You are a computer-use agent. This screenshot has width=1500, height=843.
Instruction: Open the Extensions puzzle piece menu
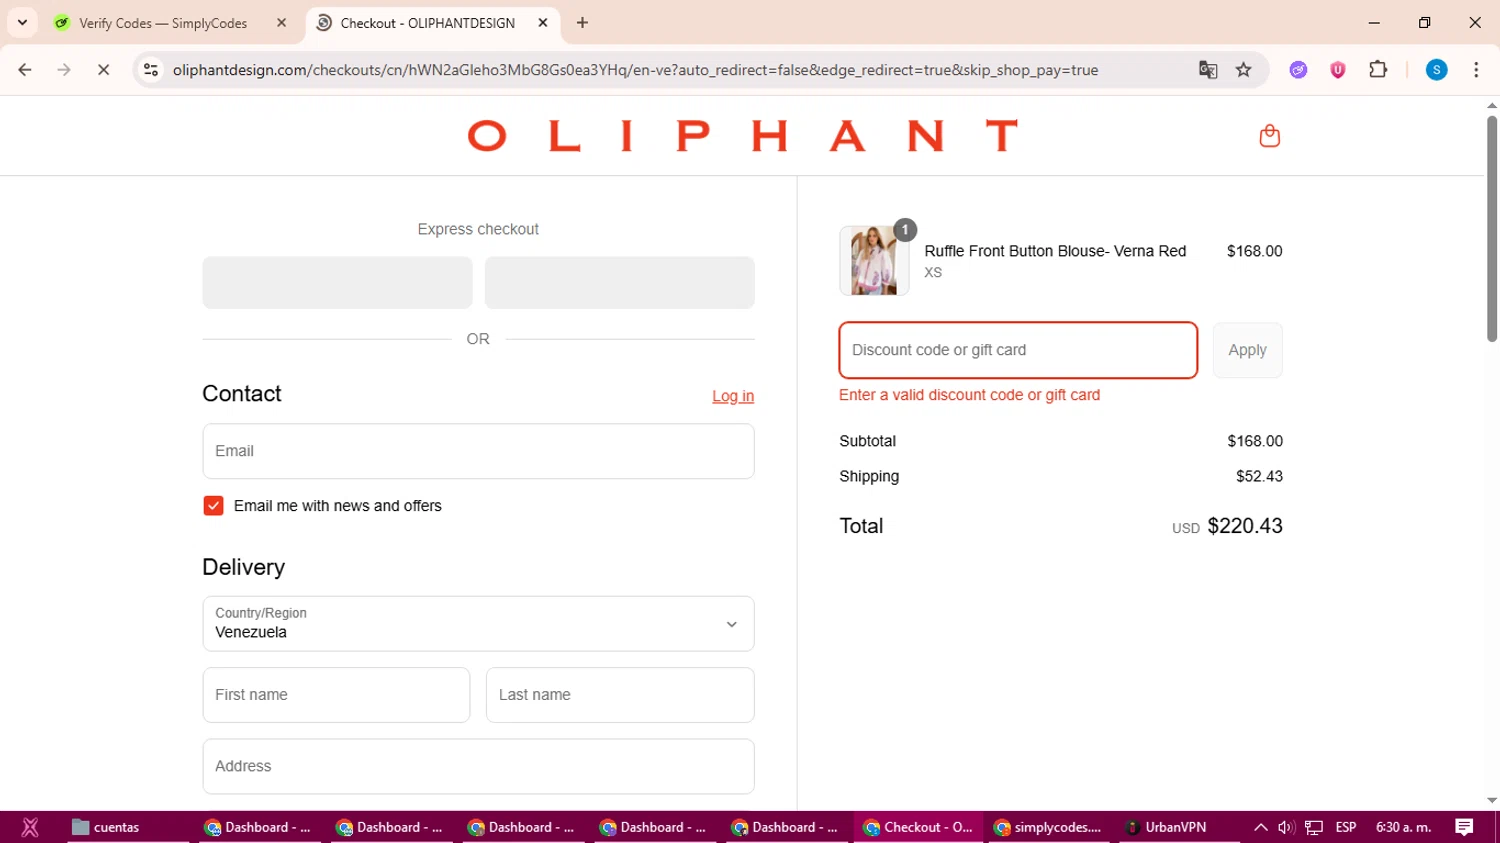[1378, 70]
